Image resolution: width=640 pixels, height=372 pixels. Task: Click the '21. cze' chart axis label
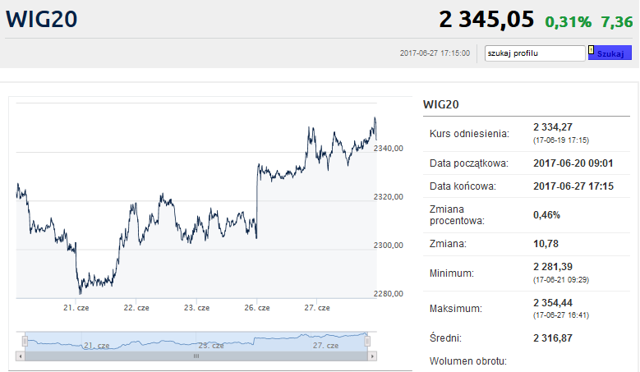tap(76, 308)
